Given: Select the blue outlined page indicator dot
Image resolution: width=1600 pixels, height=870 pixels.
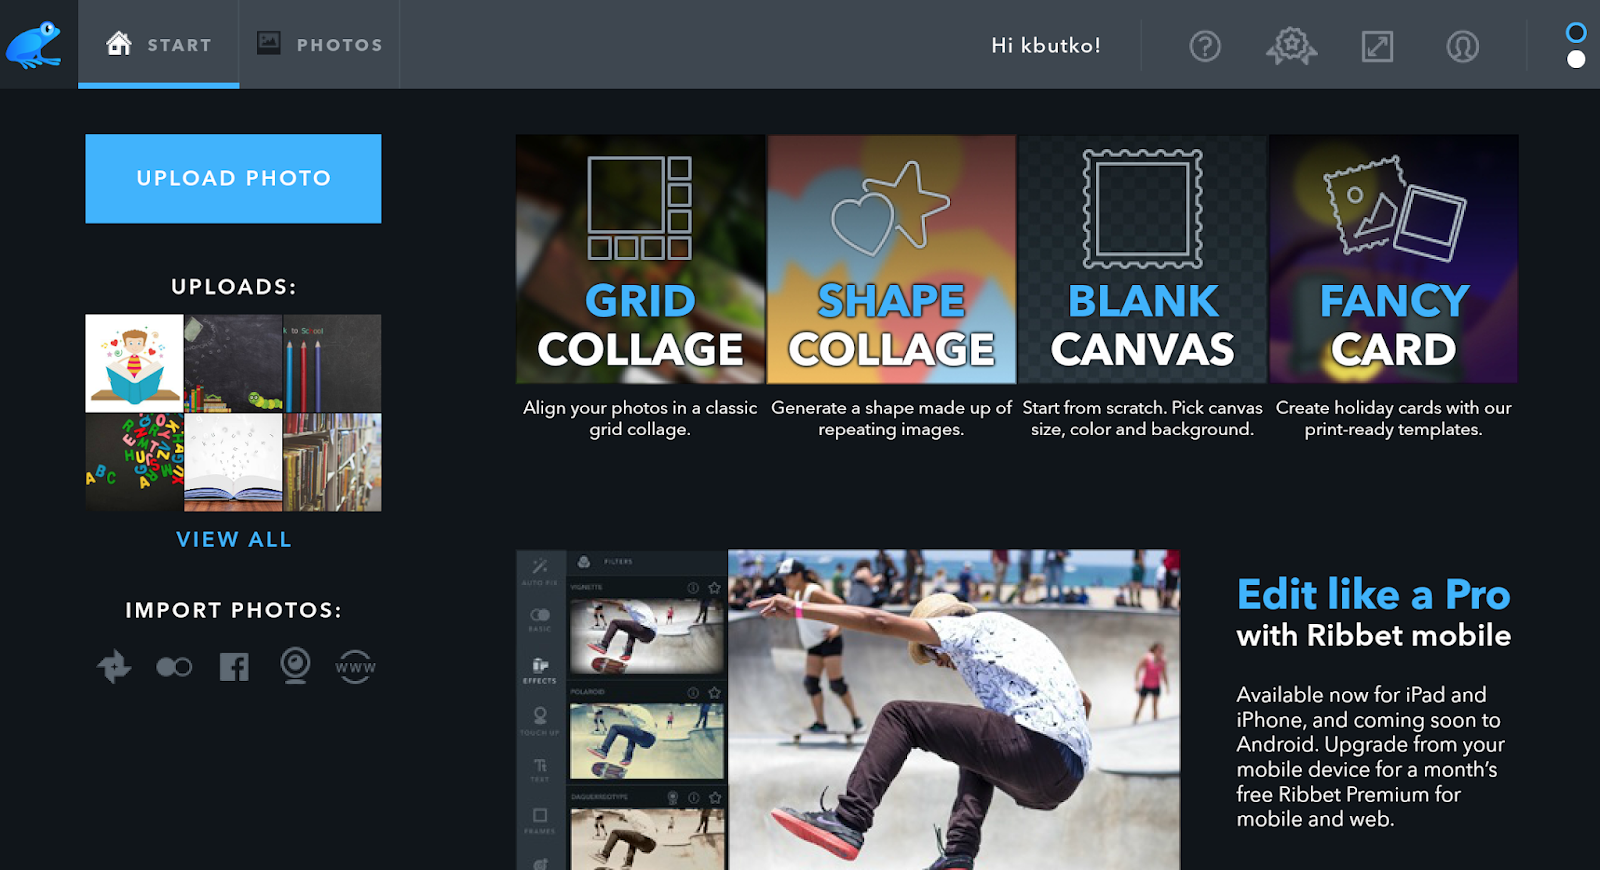Looking at the screenshot, I should click(x=1576, y=32).
